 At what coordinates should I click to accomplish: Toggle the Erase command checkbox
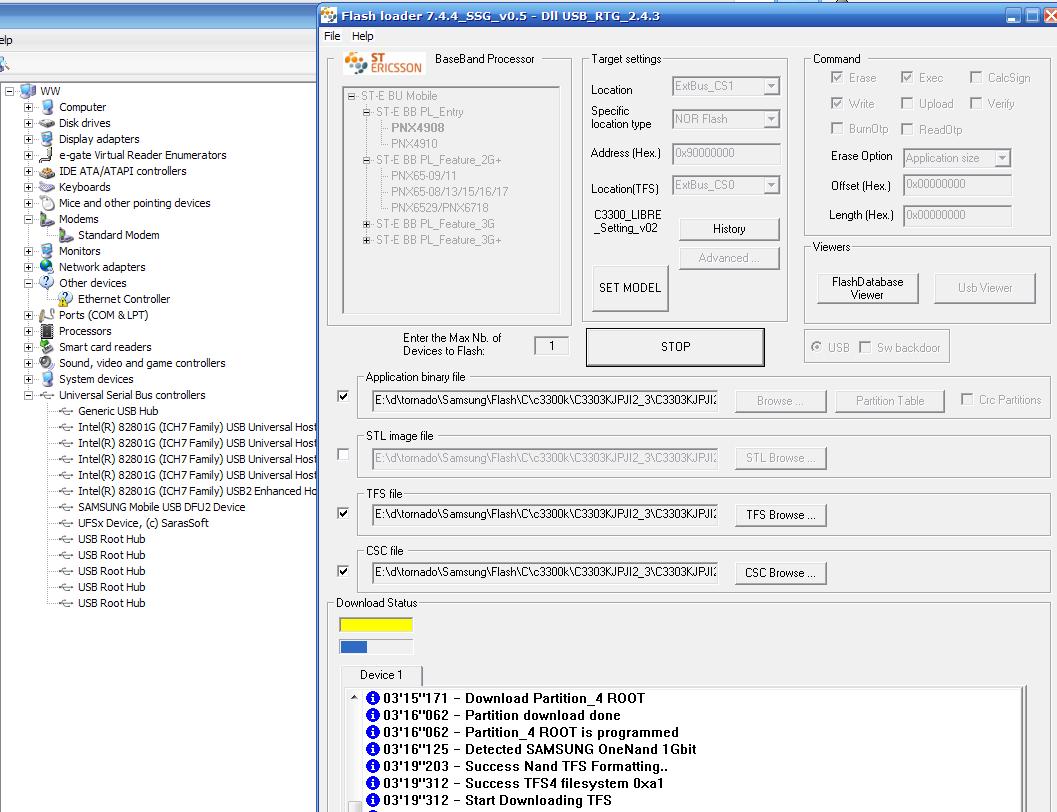pos(837,77)
